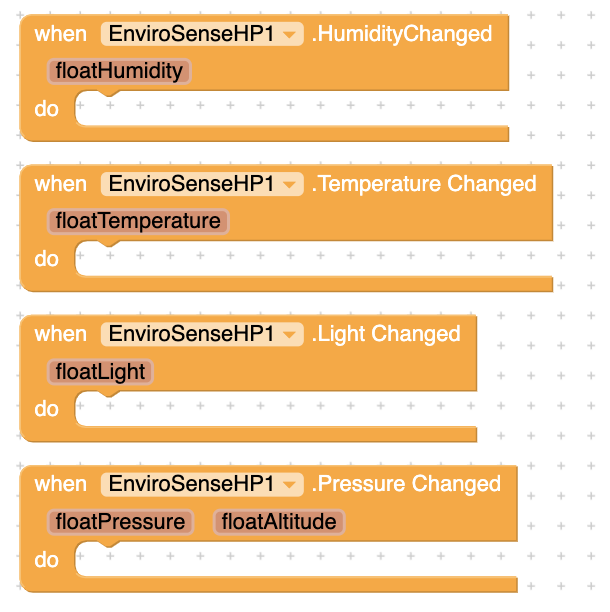Select the .Light Changed event label

[x=386, y=334]
